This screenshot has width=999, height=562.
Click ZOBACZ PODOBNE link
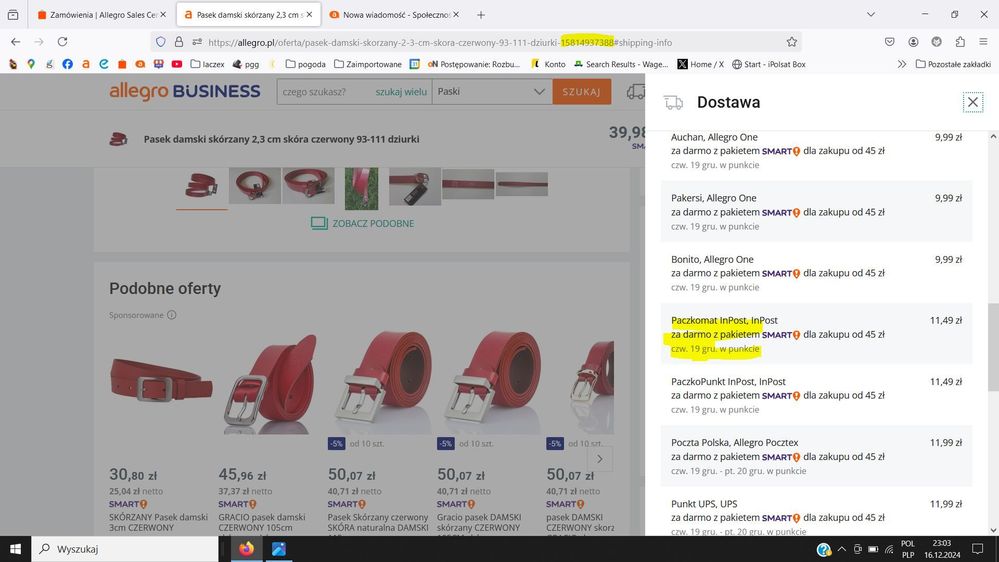click(363, 223)
